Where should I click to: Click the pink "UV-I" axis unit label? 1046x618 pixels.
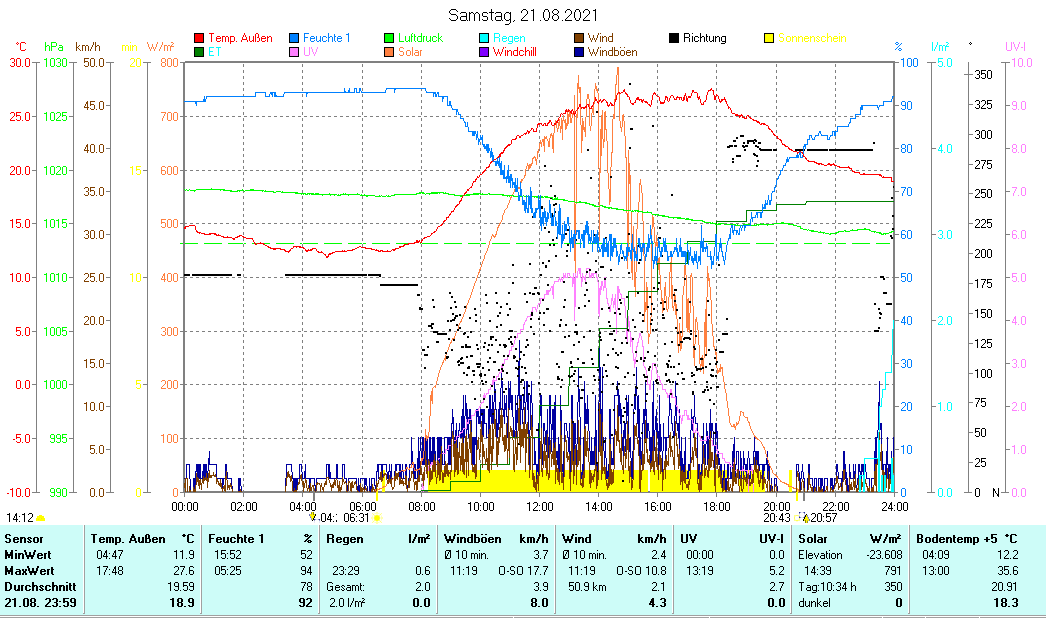1015,47
